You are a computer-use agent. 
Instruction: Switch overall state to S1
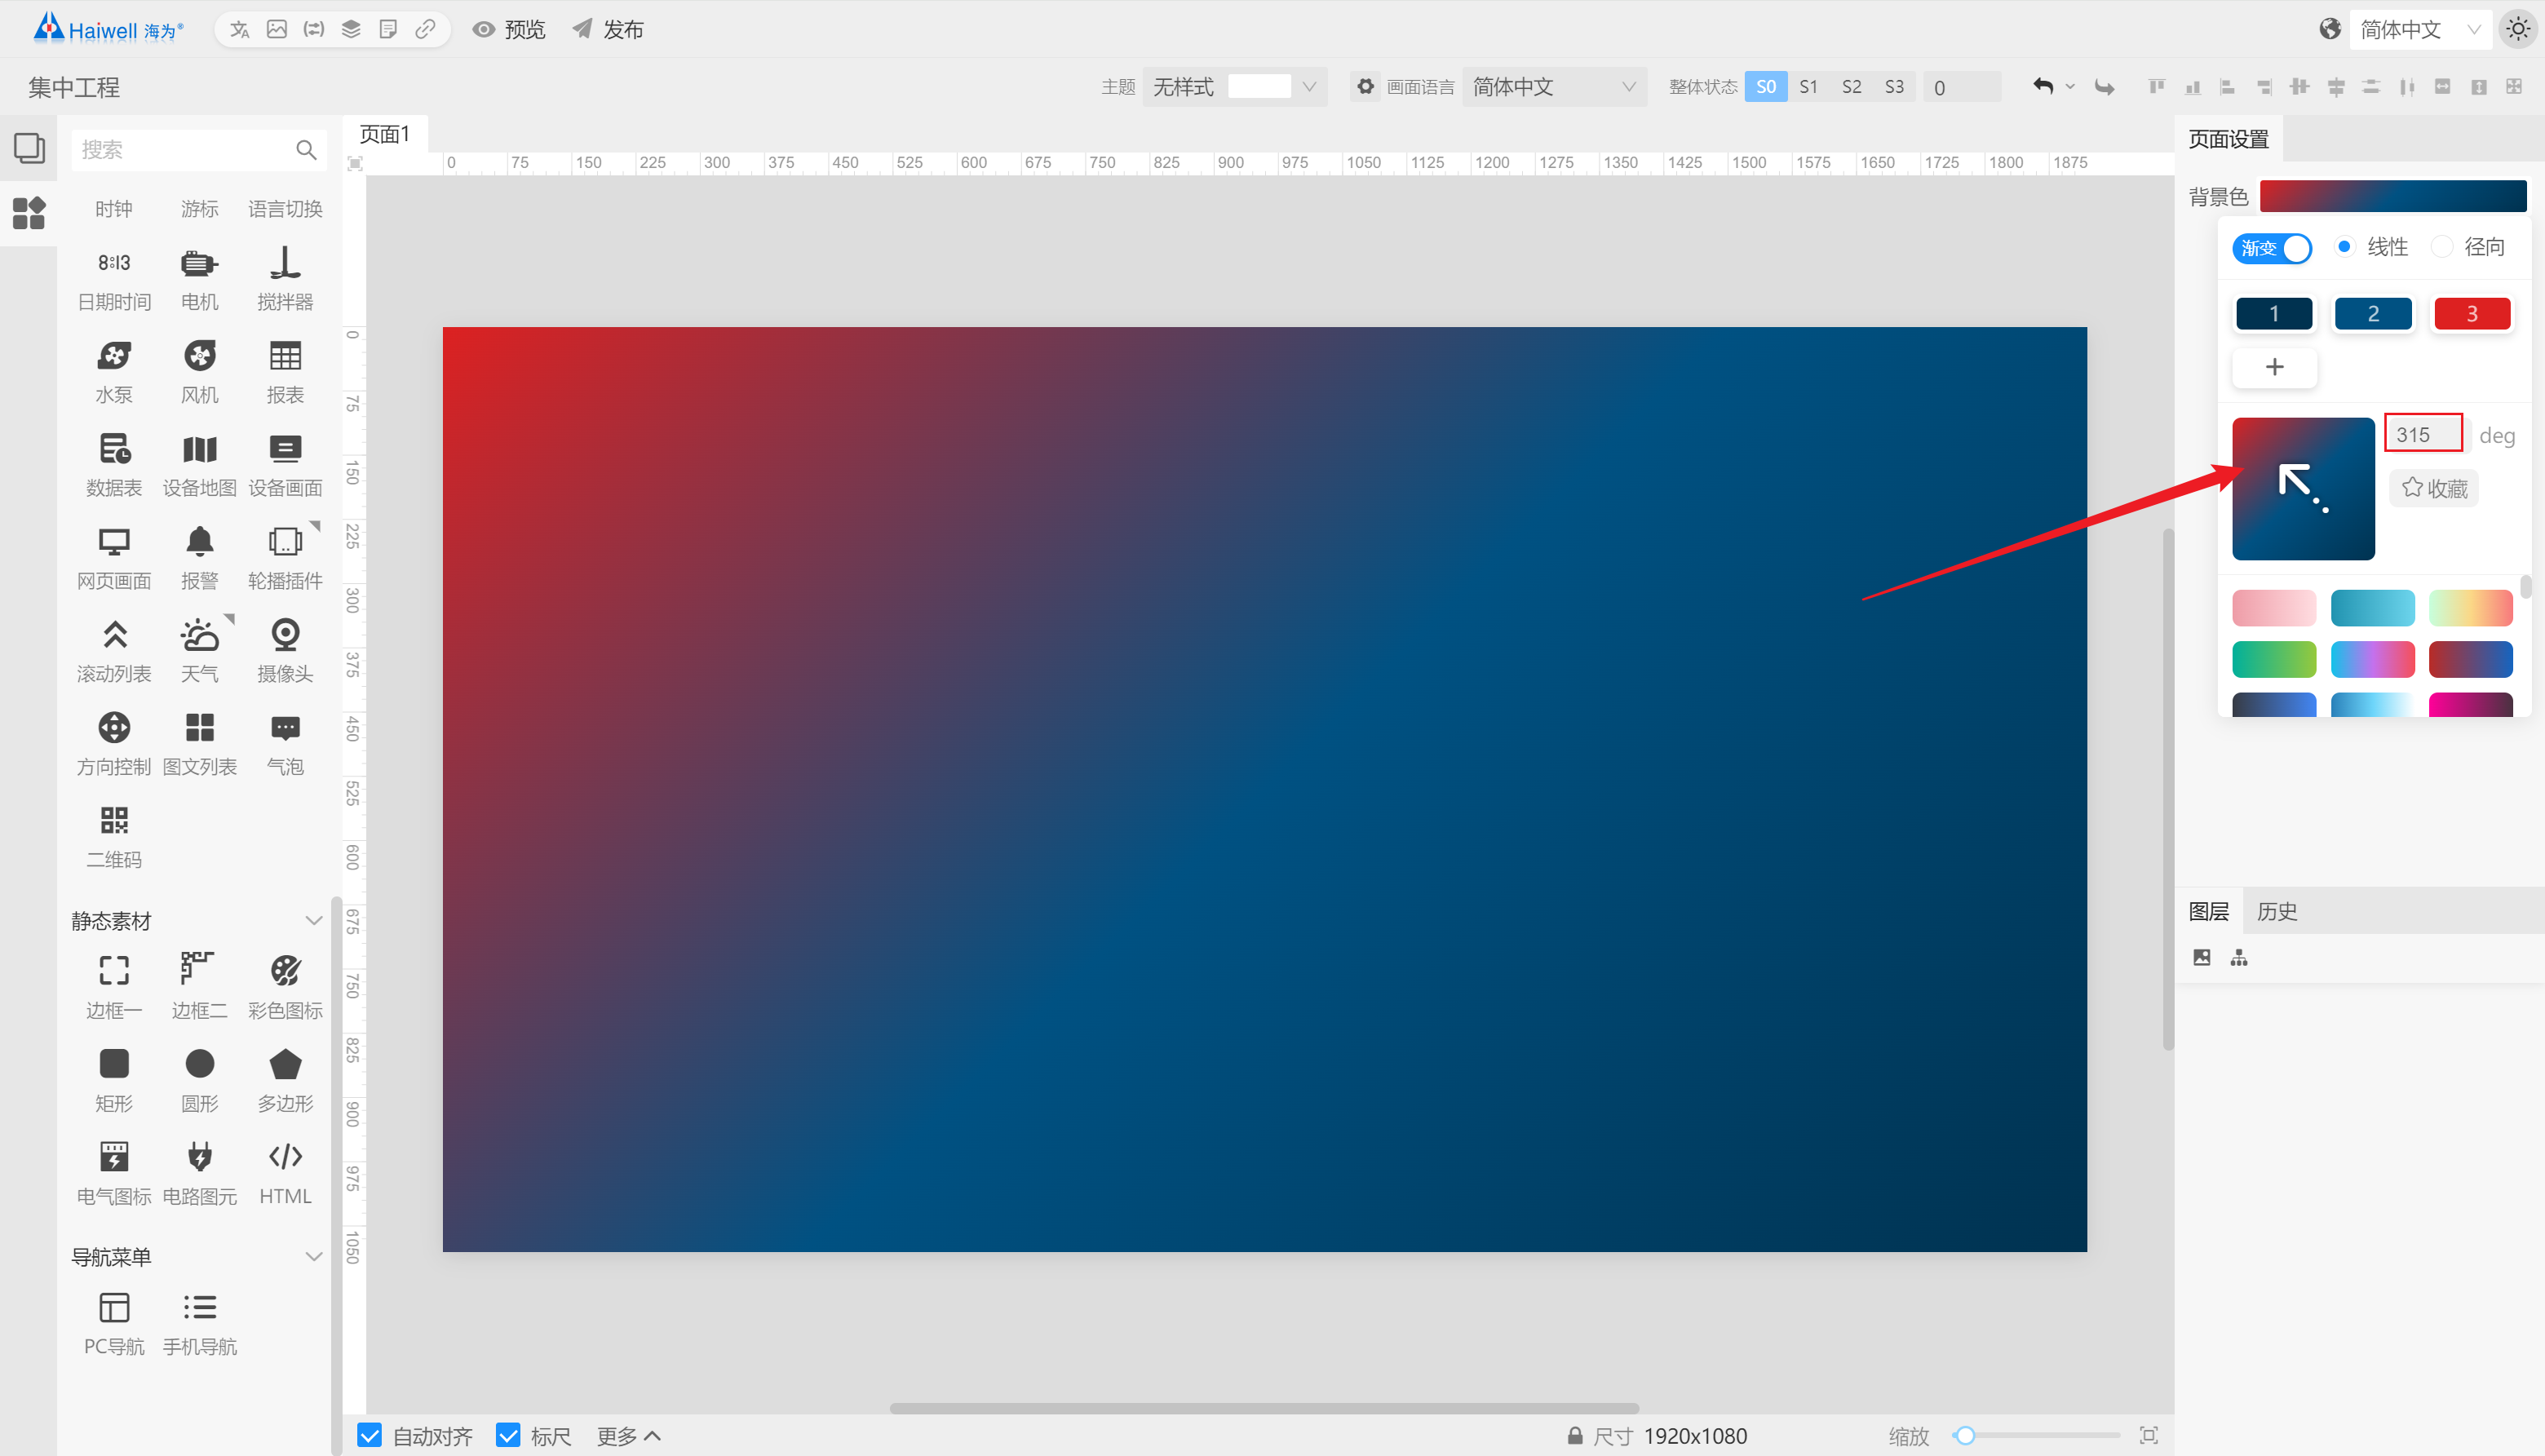[1808, 87]
